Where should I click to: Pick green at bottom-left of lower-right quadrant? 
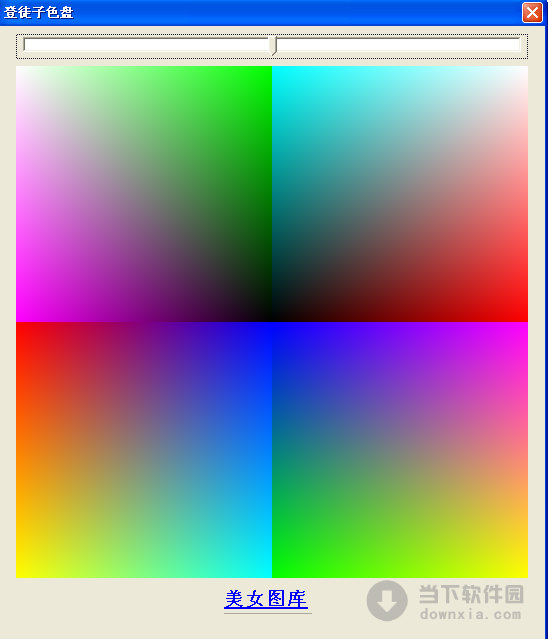point(275,575)
